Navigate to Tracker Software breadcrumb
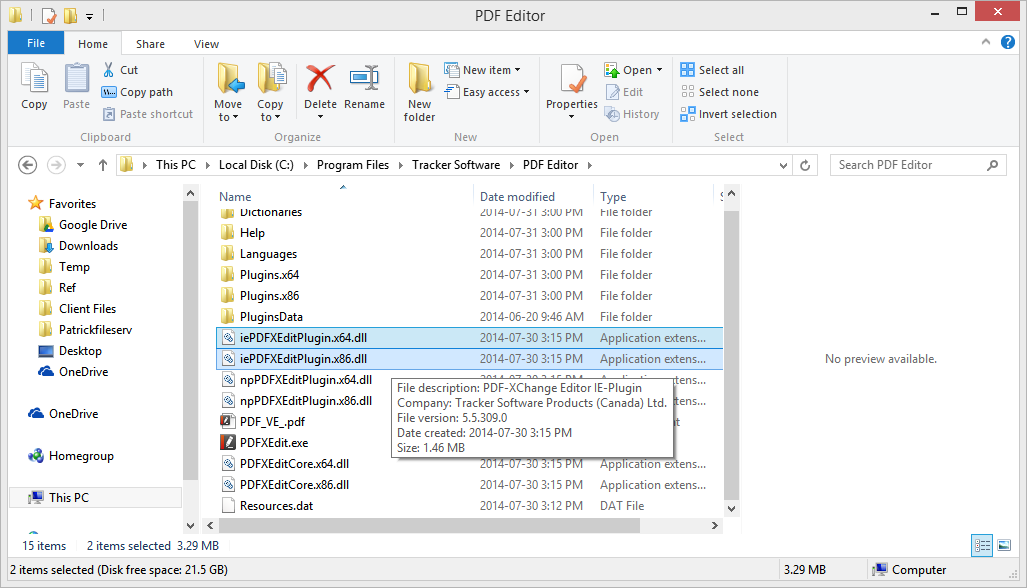1027x588 pixels. [x=456, y=165]
